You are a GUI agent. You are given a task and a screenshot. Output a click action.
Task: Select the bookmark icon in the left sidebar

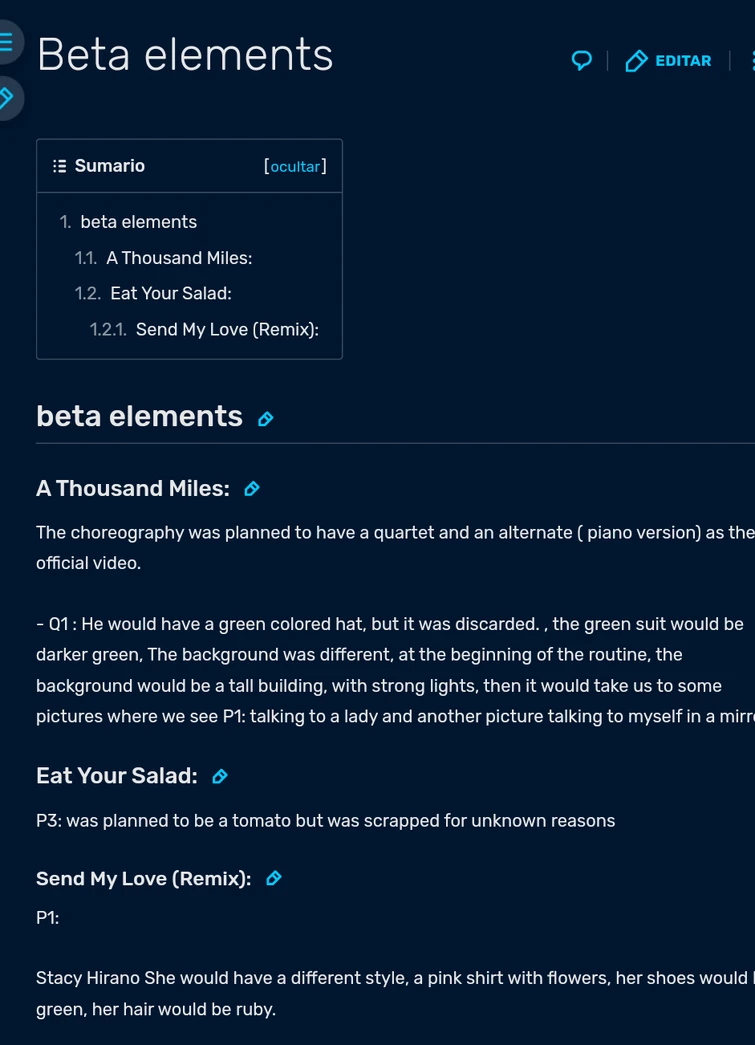tap(10, 99)
